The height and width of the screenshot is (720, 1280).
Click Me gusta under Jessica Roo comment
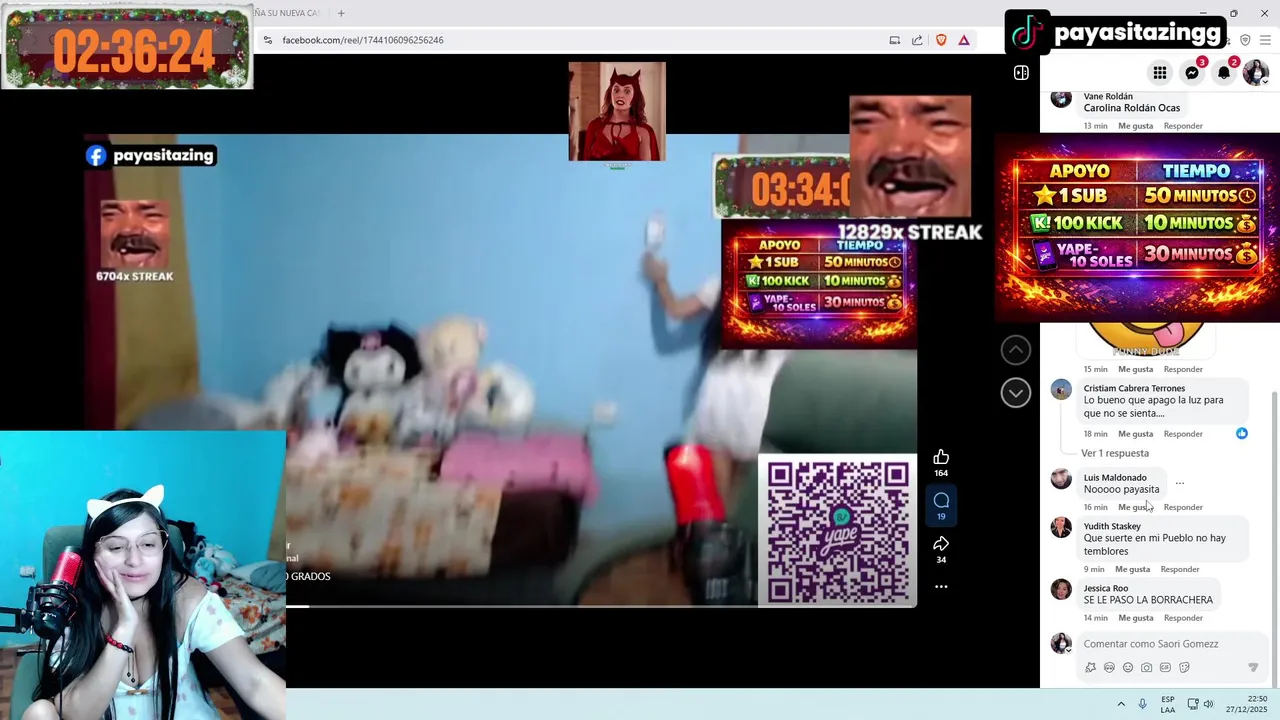coord(1135,618)
